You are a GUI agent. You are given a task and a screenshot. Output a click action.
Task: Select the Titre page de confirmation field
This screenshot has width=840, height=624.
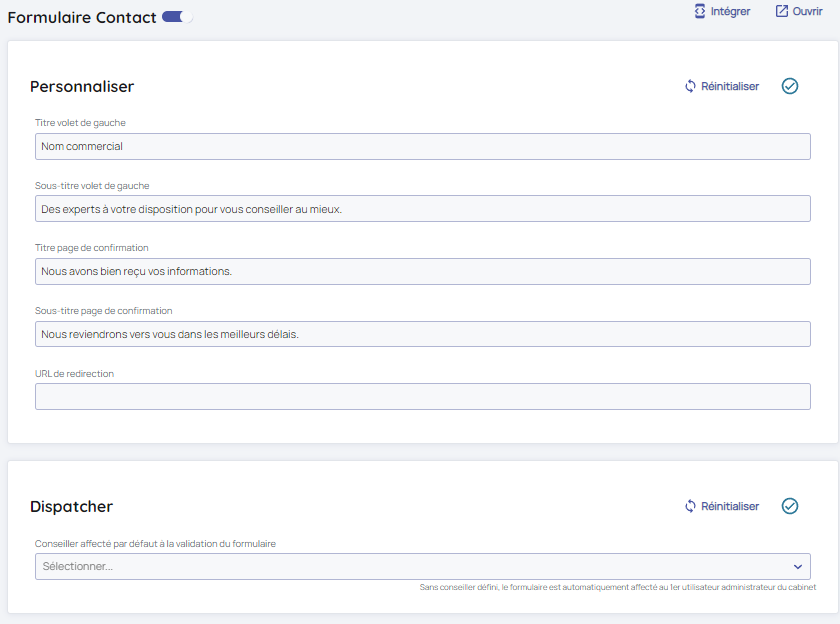tap(422, 271)
